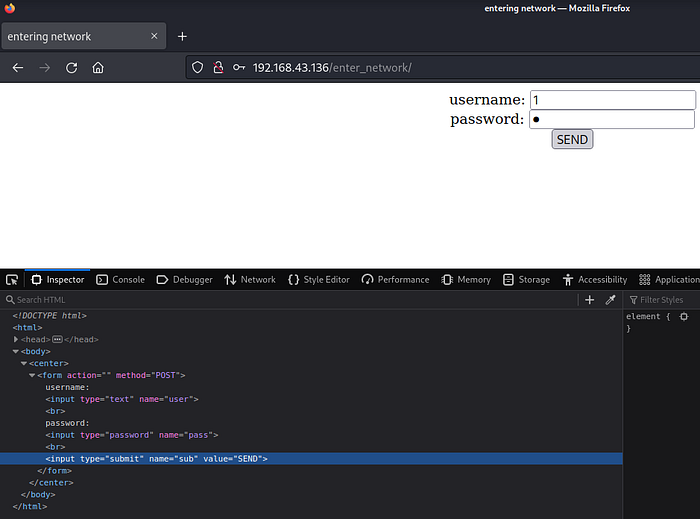Screen dimensions: 700x519
Task: Create a new node with plus icon
Action: click(x=589, y=300)
